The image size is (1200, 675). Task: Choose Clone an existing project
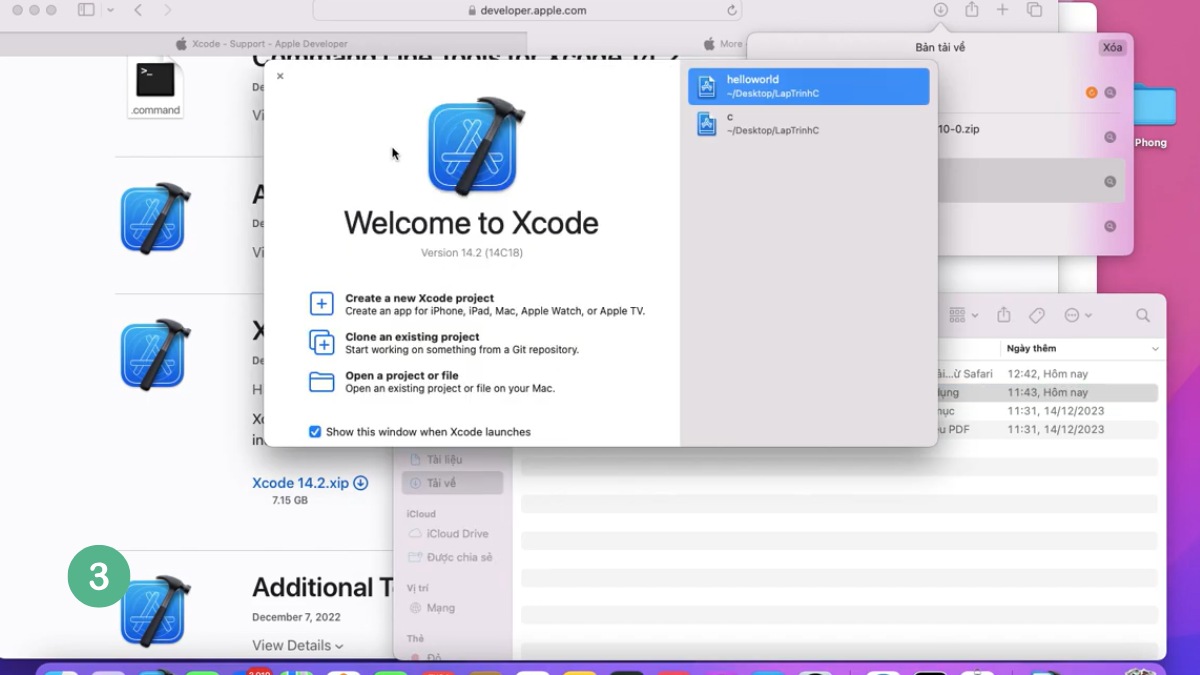(x=444, y=343)
